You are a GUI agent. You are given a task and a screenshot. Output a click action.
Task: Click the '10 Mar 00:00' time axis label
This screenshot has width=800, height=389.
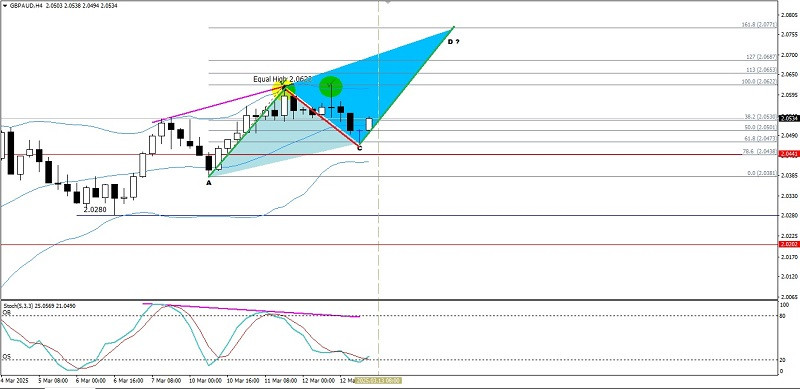(x=205, y=380)
